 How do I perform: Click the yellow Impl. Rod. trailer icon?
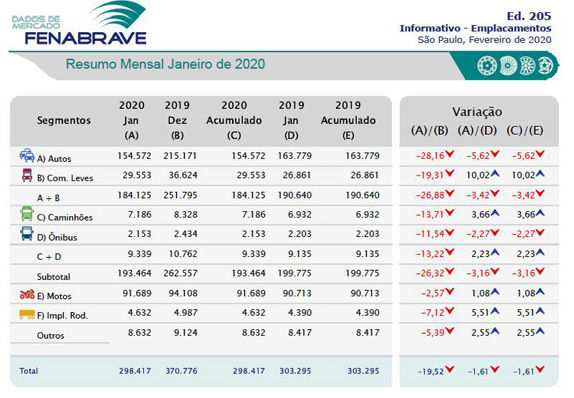tap(27, 315)
